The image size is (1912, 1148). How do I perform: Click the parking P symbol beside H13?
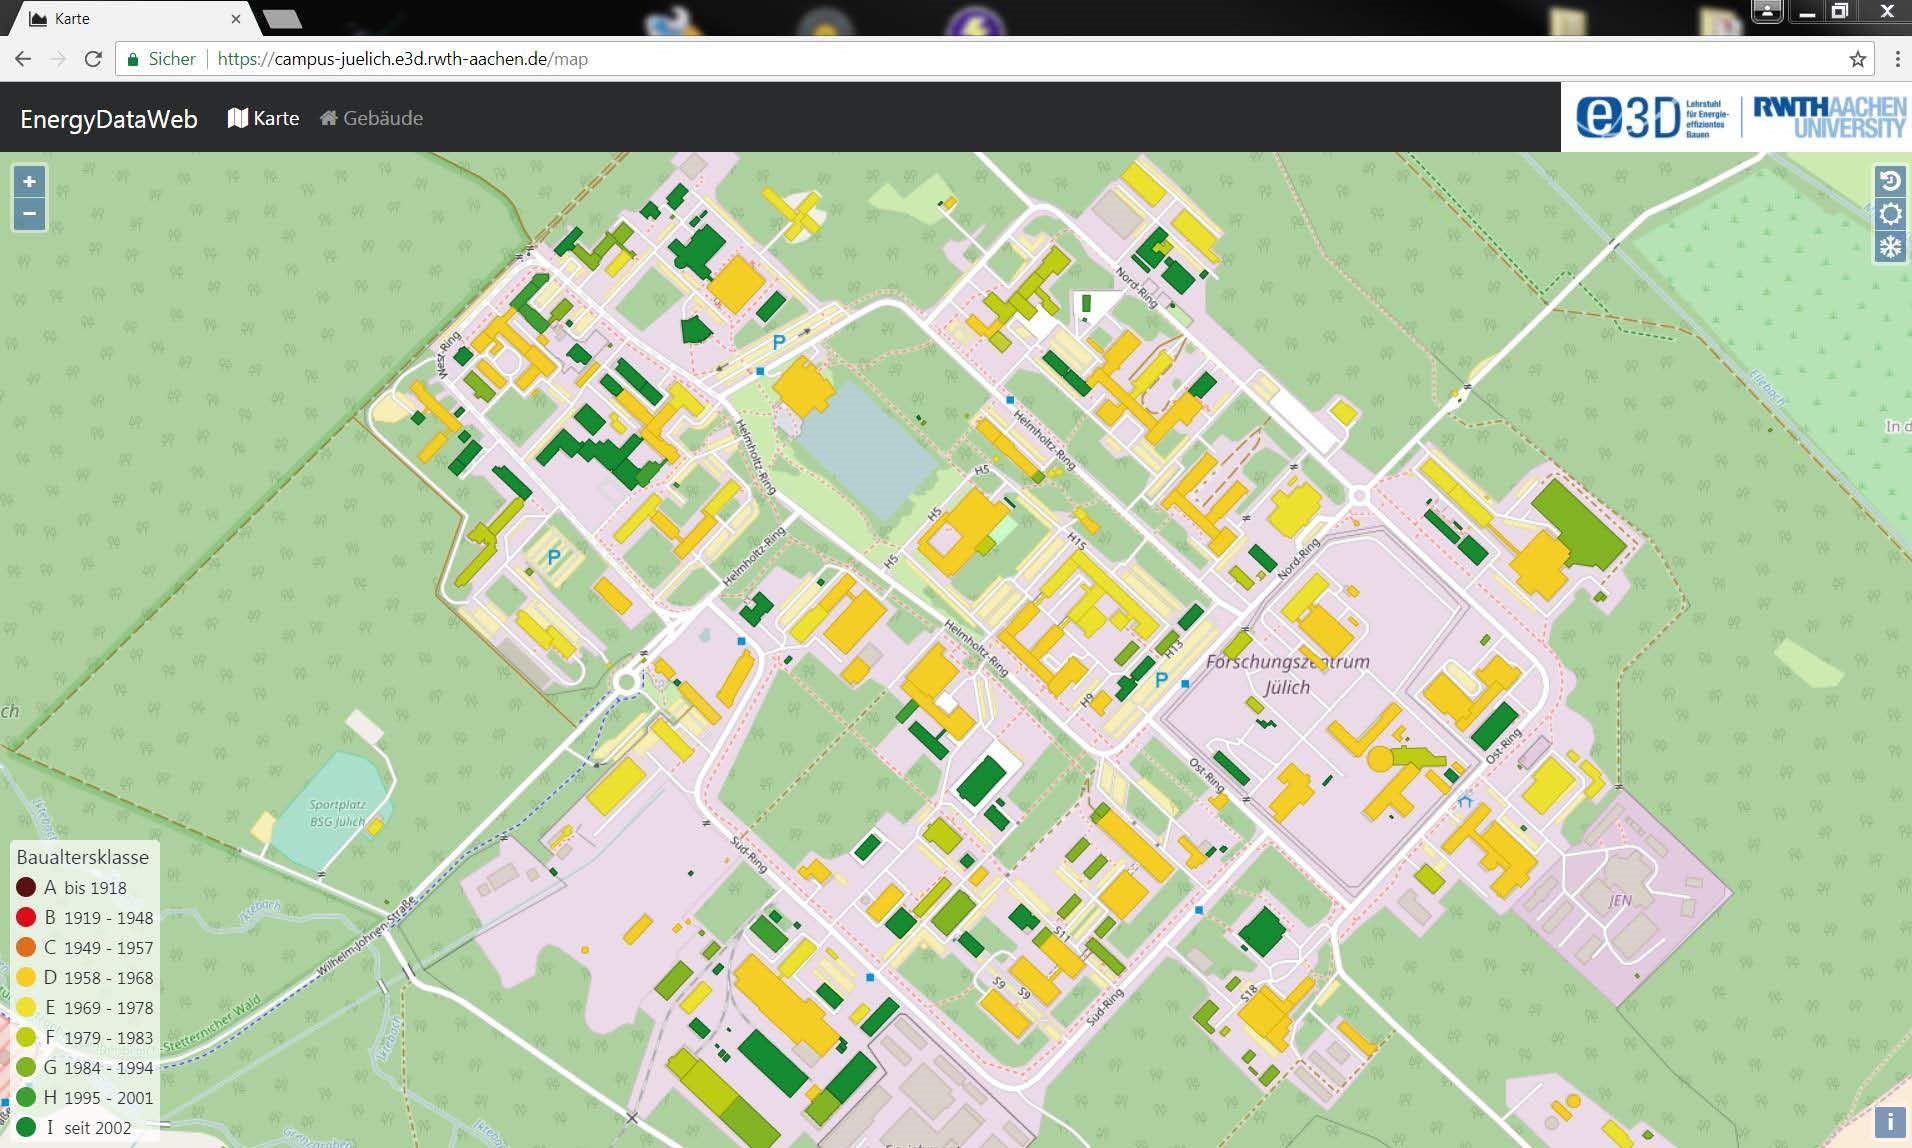click(1161, 680)
